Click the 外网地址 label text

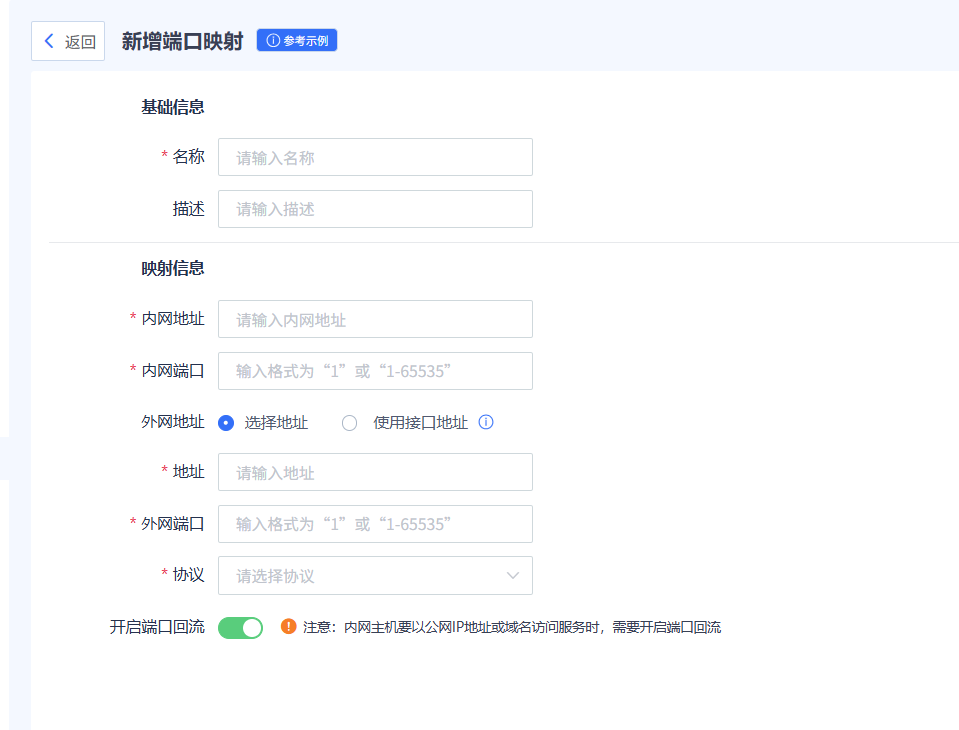coord(172,422)
